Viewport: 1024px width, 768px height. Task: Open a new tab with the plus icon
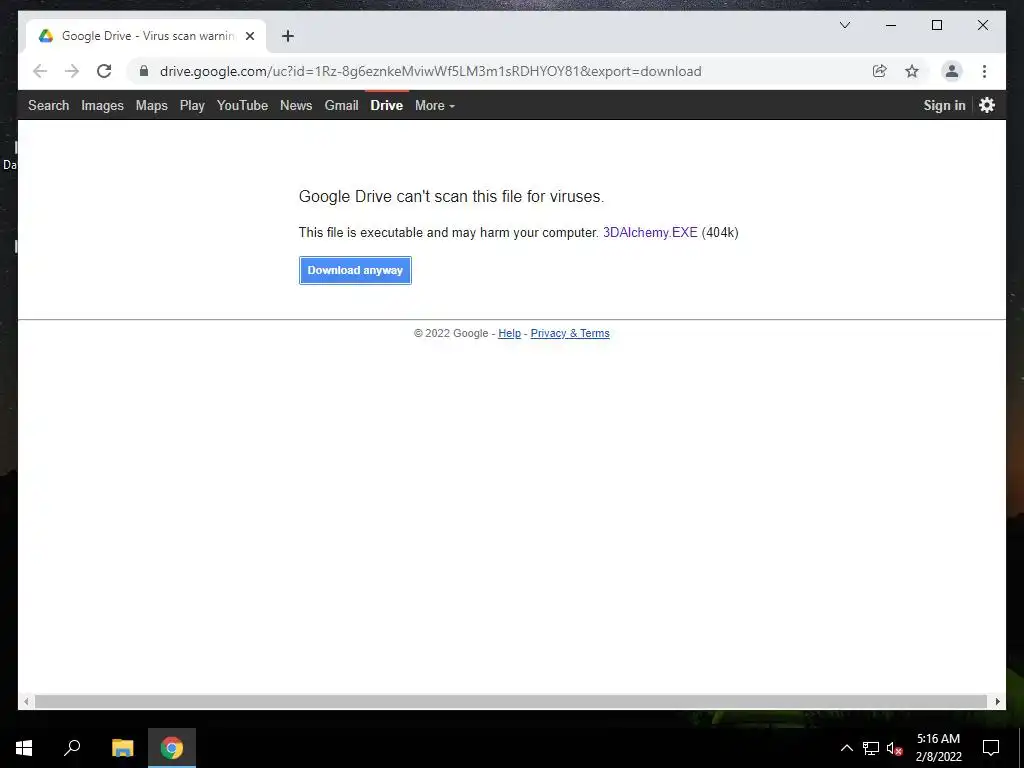click(287, 36)
